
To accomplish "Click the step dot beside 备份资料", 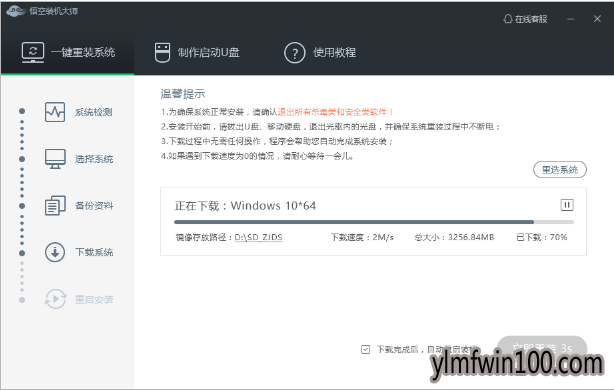I will point(22,206).
